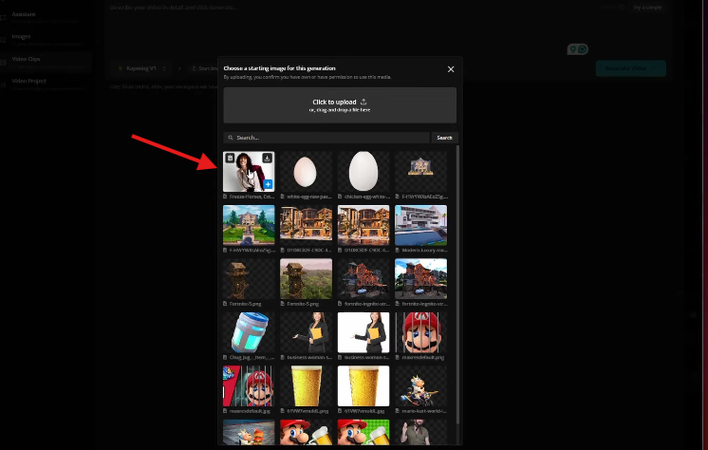Select the small white egg thumbnail

pyautogui.click(x=306, y=172)
